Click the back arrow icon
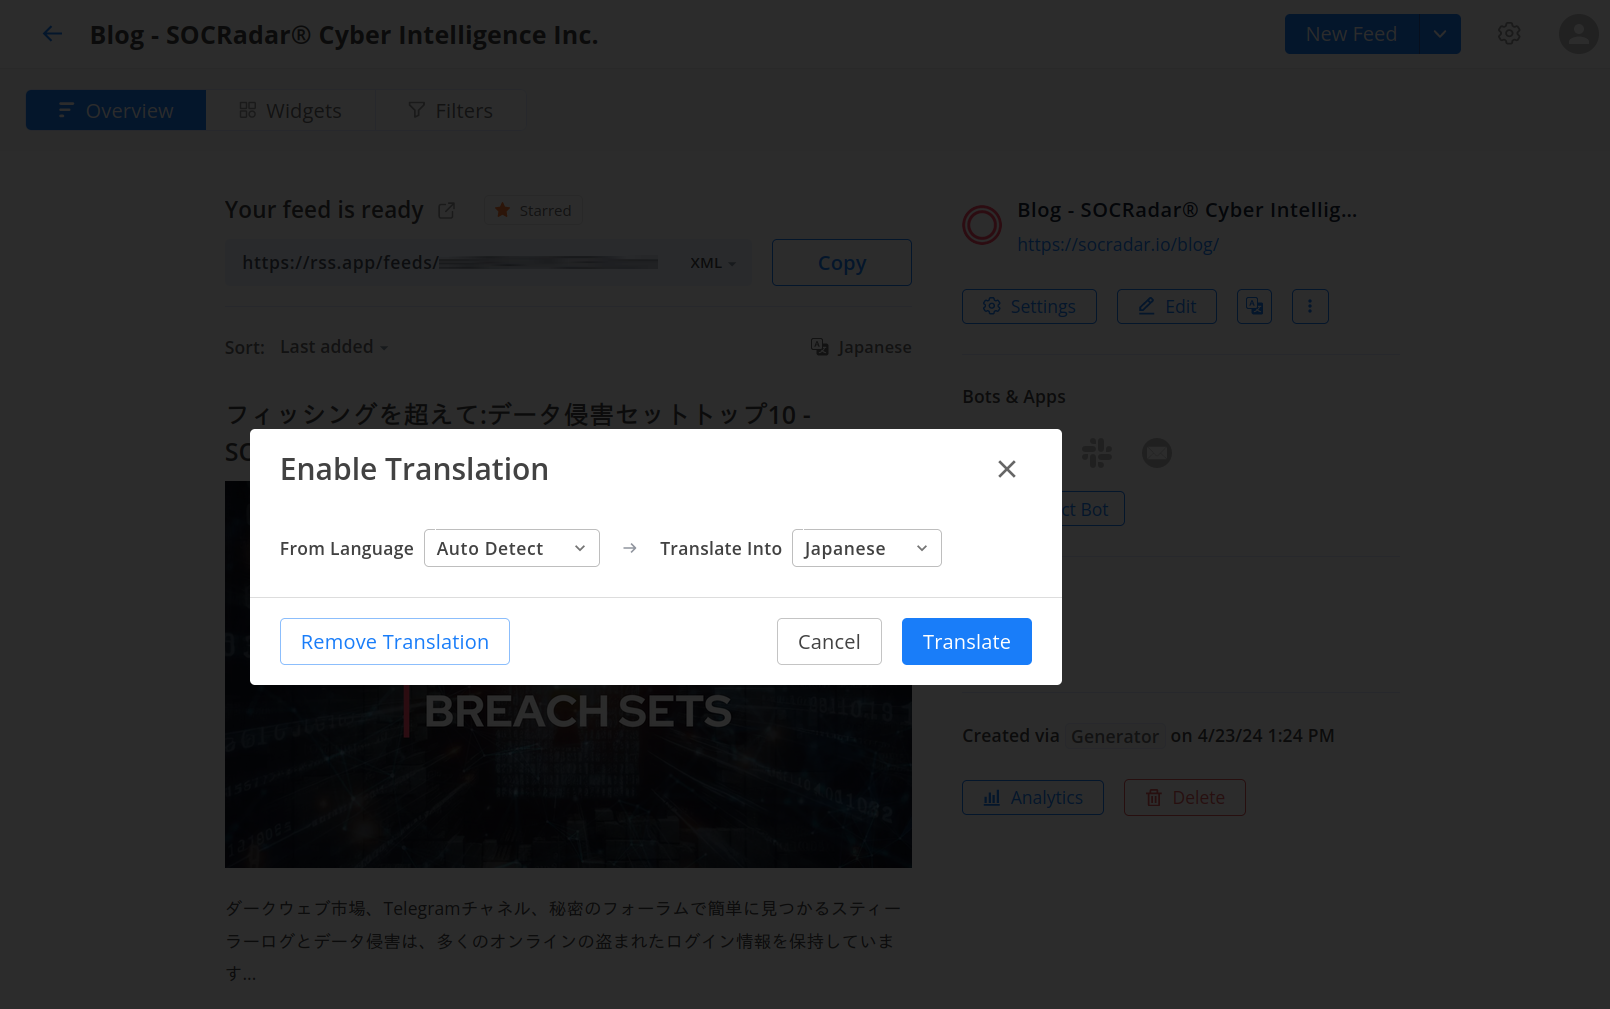The image size is (1610, 1009). pos(52,34)
